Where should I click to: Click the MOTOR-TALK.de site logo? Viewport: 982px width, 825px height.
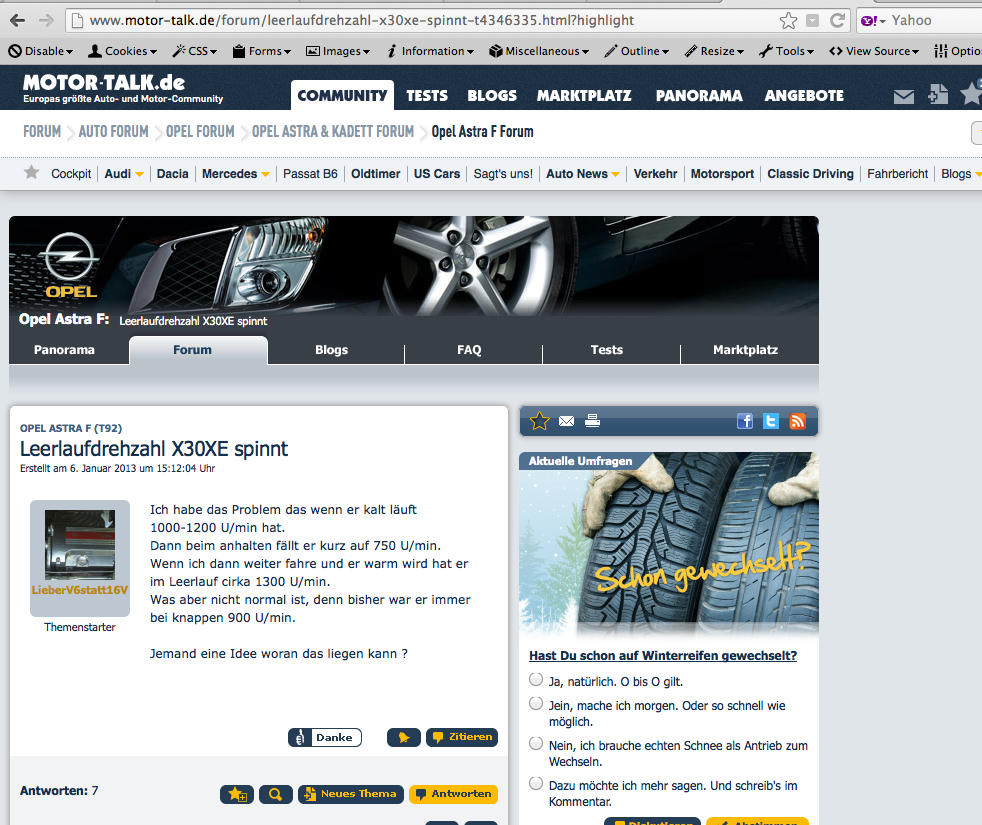pos(122,88)
